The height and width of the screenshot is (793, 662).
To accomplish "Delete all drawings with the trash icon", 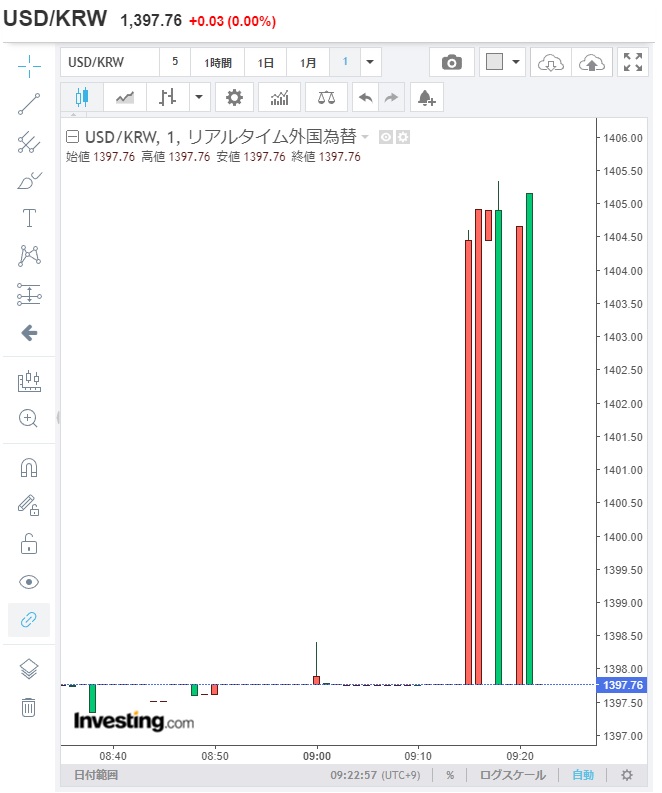I will click(29, 707).
